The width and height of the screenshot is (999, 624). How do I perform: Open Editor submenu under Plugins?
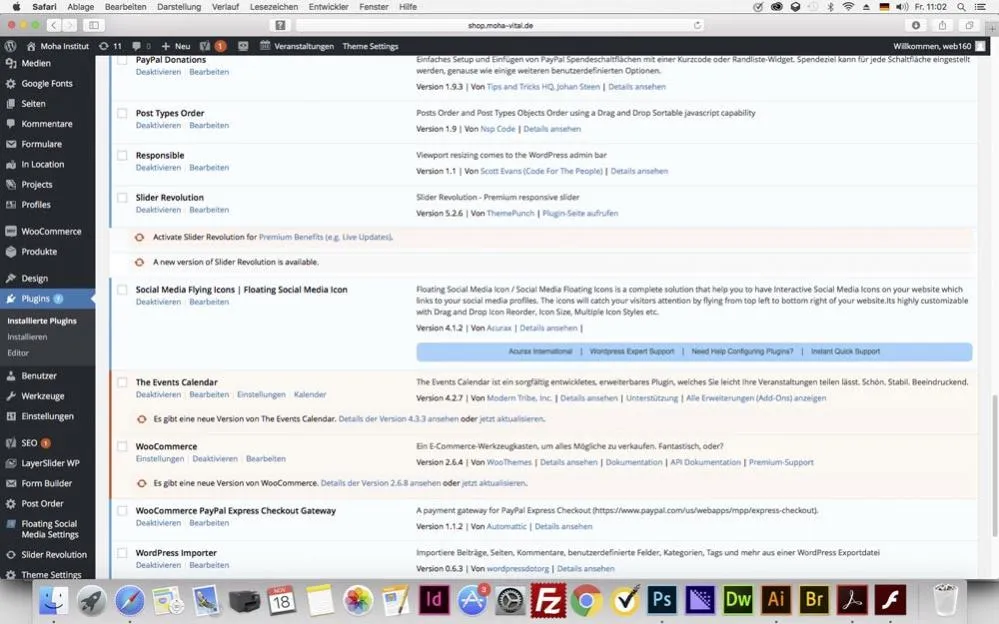pyautogui.click(x=18, y=352)
